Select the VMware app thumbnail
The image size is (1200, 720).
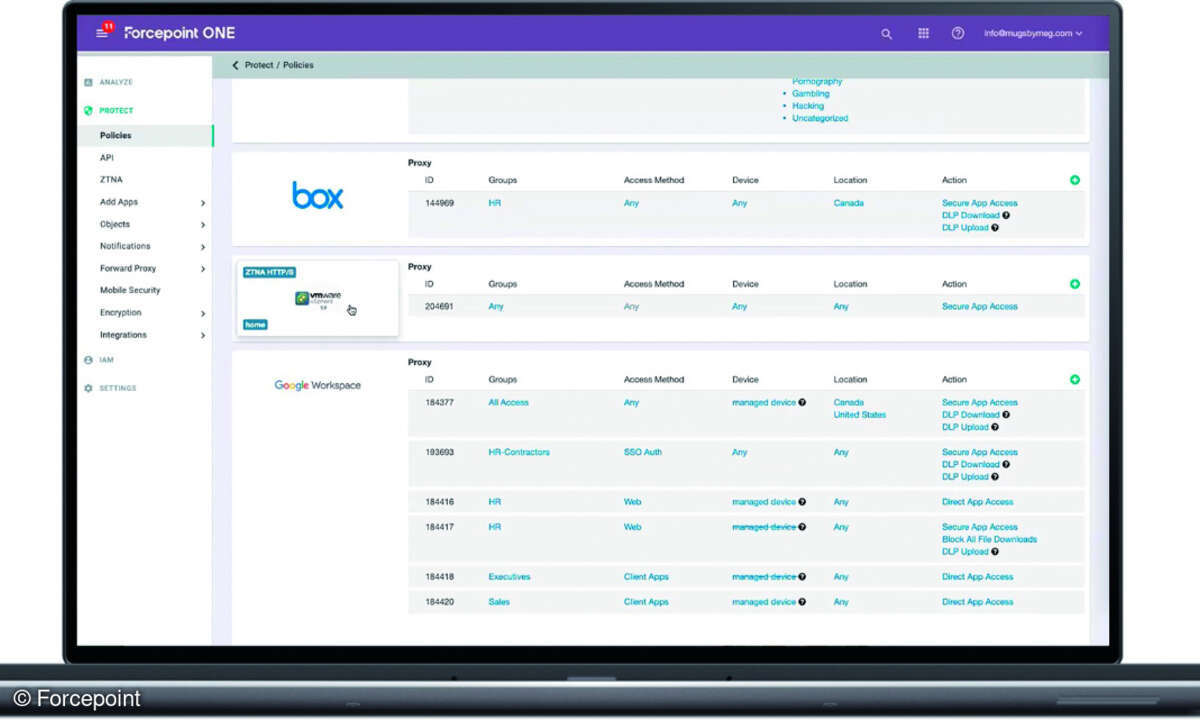[x=318, y=298]
